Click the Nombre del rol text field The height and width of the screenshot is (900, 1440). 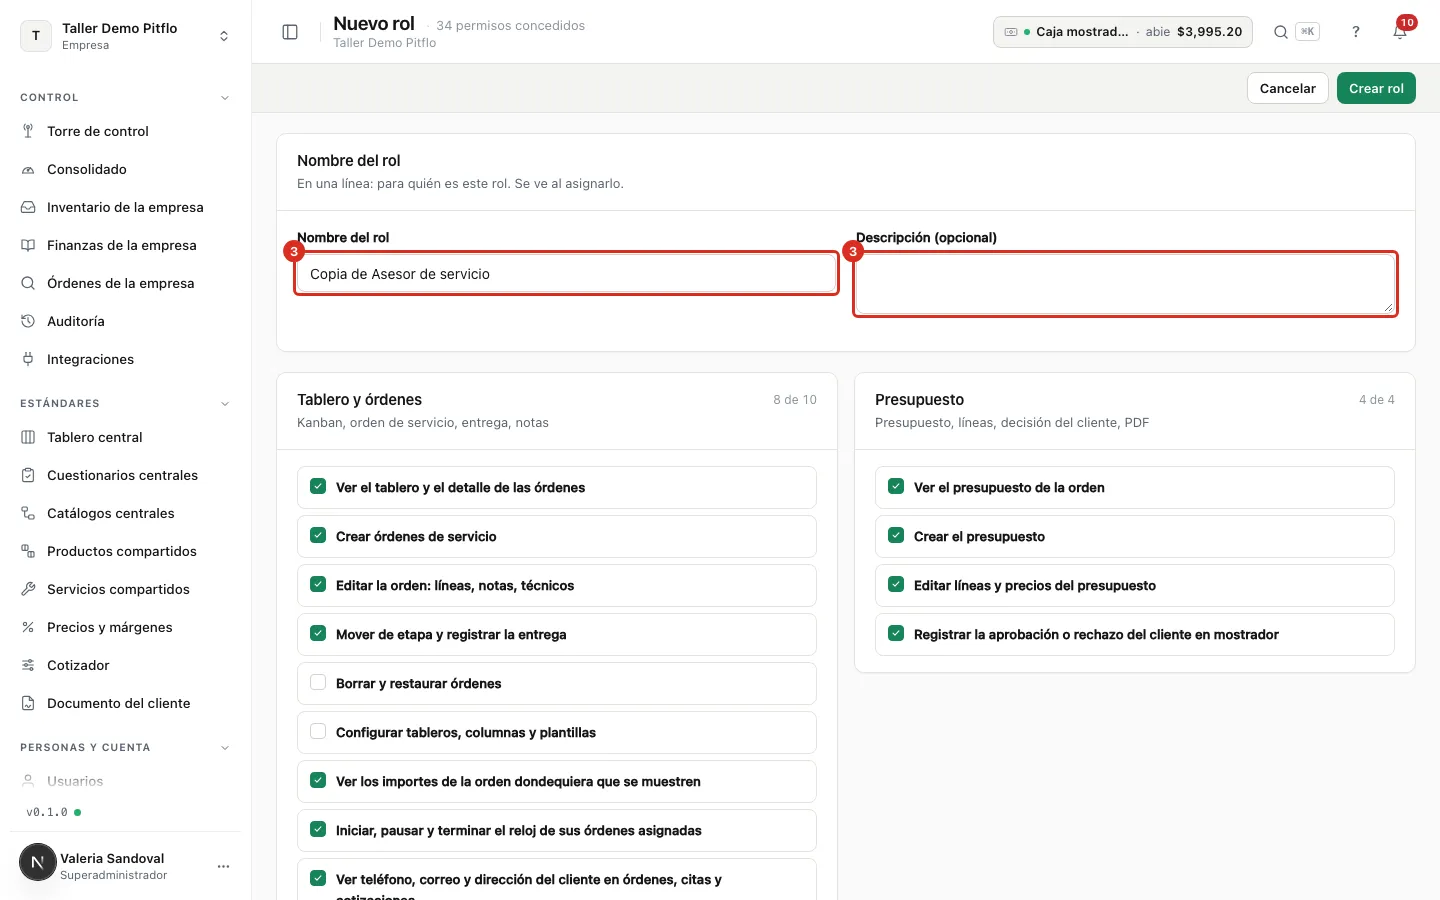pyautogui.click(x=566, y=274)
